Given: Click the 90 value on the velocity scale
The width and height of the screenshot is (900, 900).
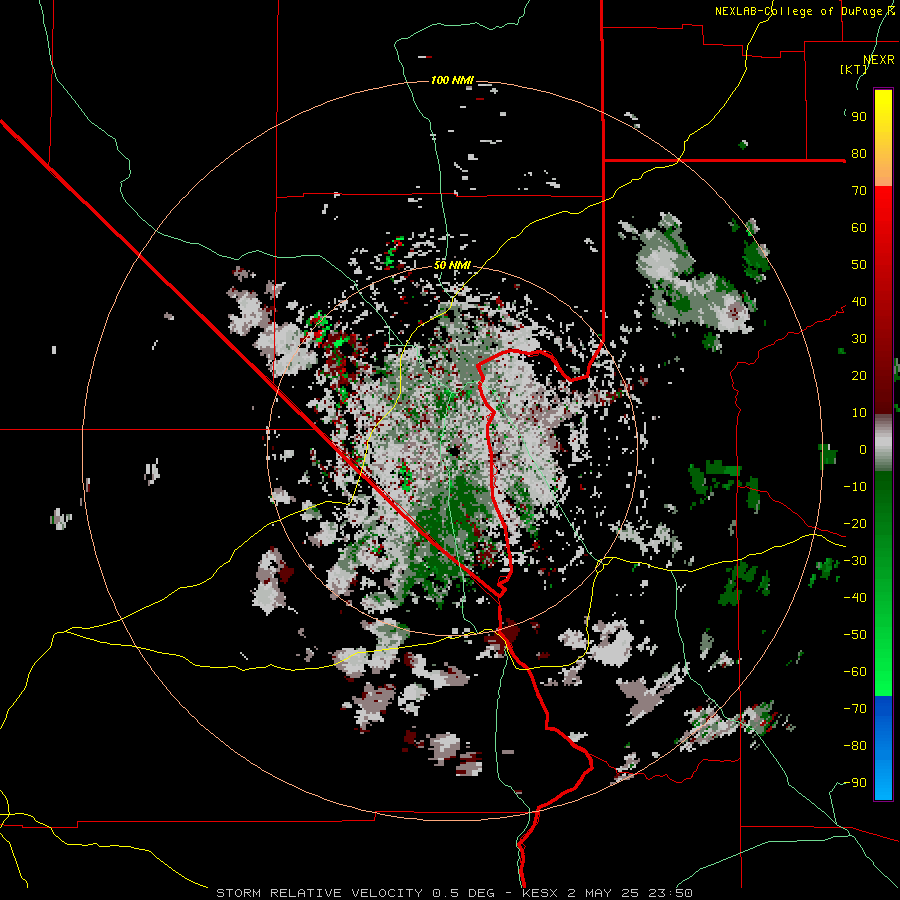Looking at the screenshot, I should click(x=859, y=117).
